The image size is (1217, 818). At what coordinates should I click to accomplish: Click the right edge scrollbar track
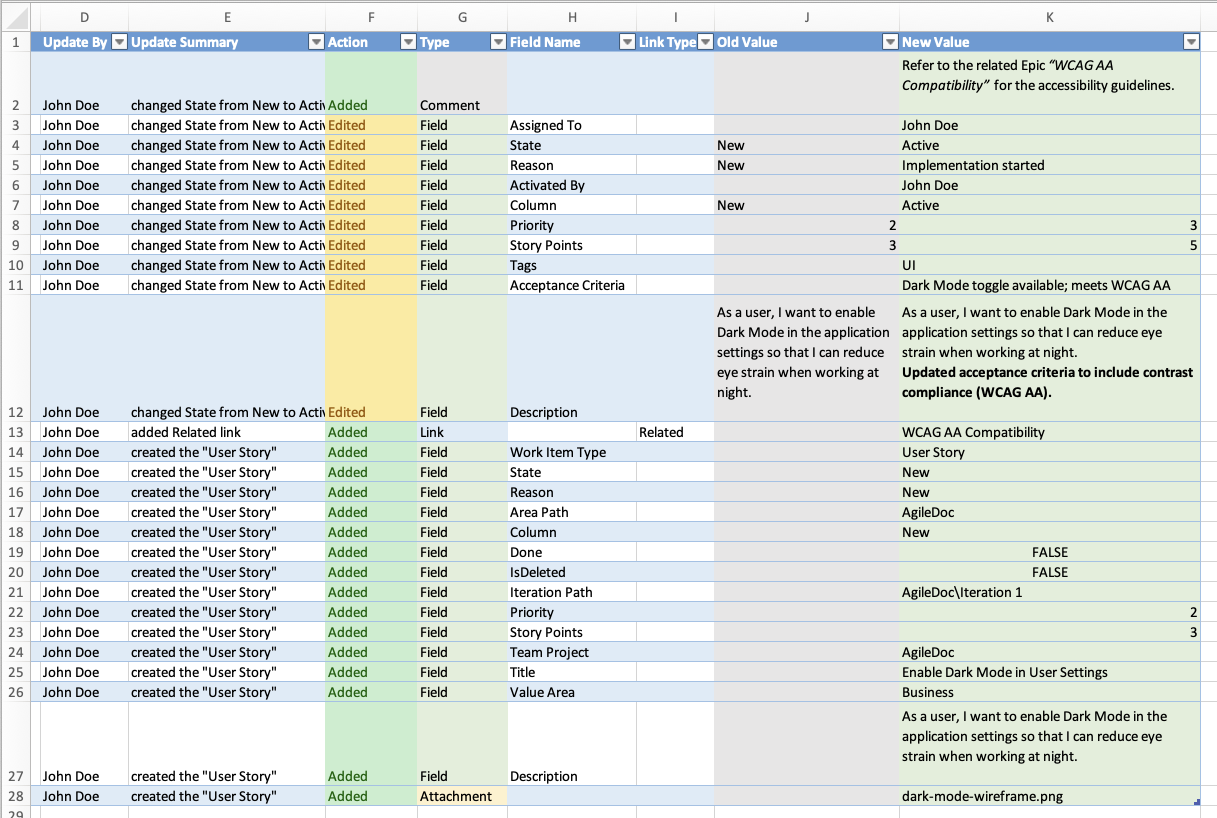pyautogui.click(x=1210, y=400)
